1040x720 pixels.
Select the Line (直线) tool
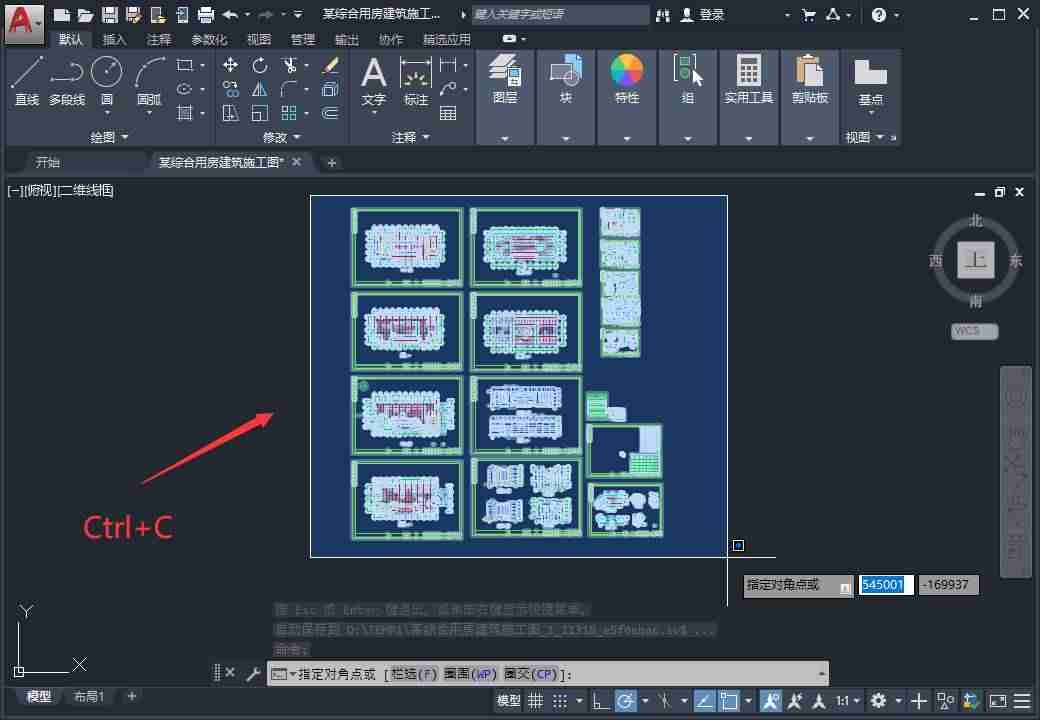tap(27, 81)
